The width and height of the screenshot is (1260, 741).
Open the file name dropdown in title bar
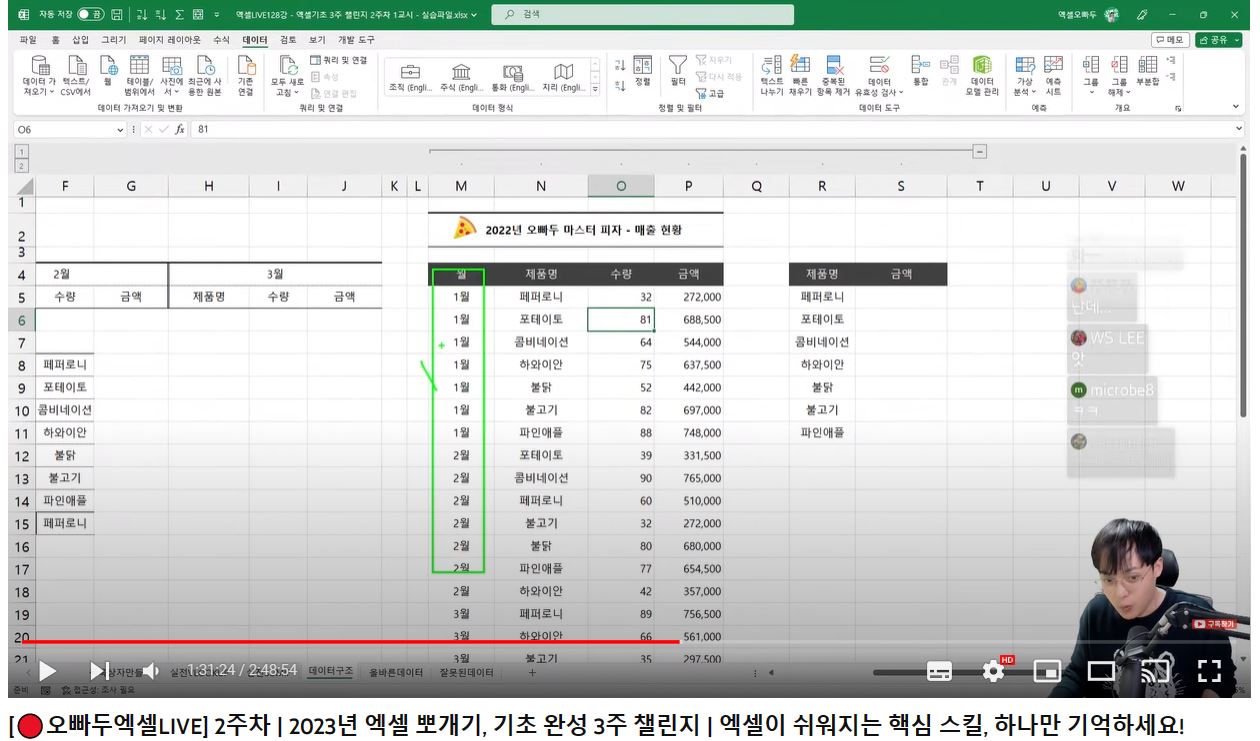click(x=473, y=15)
